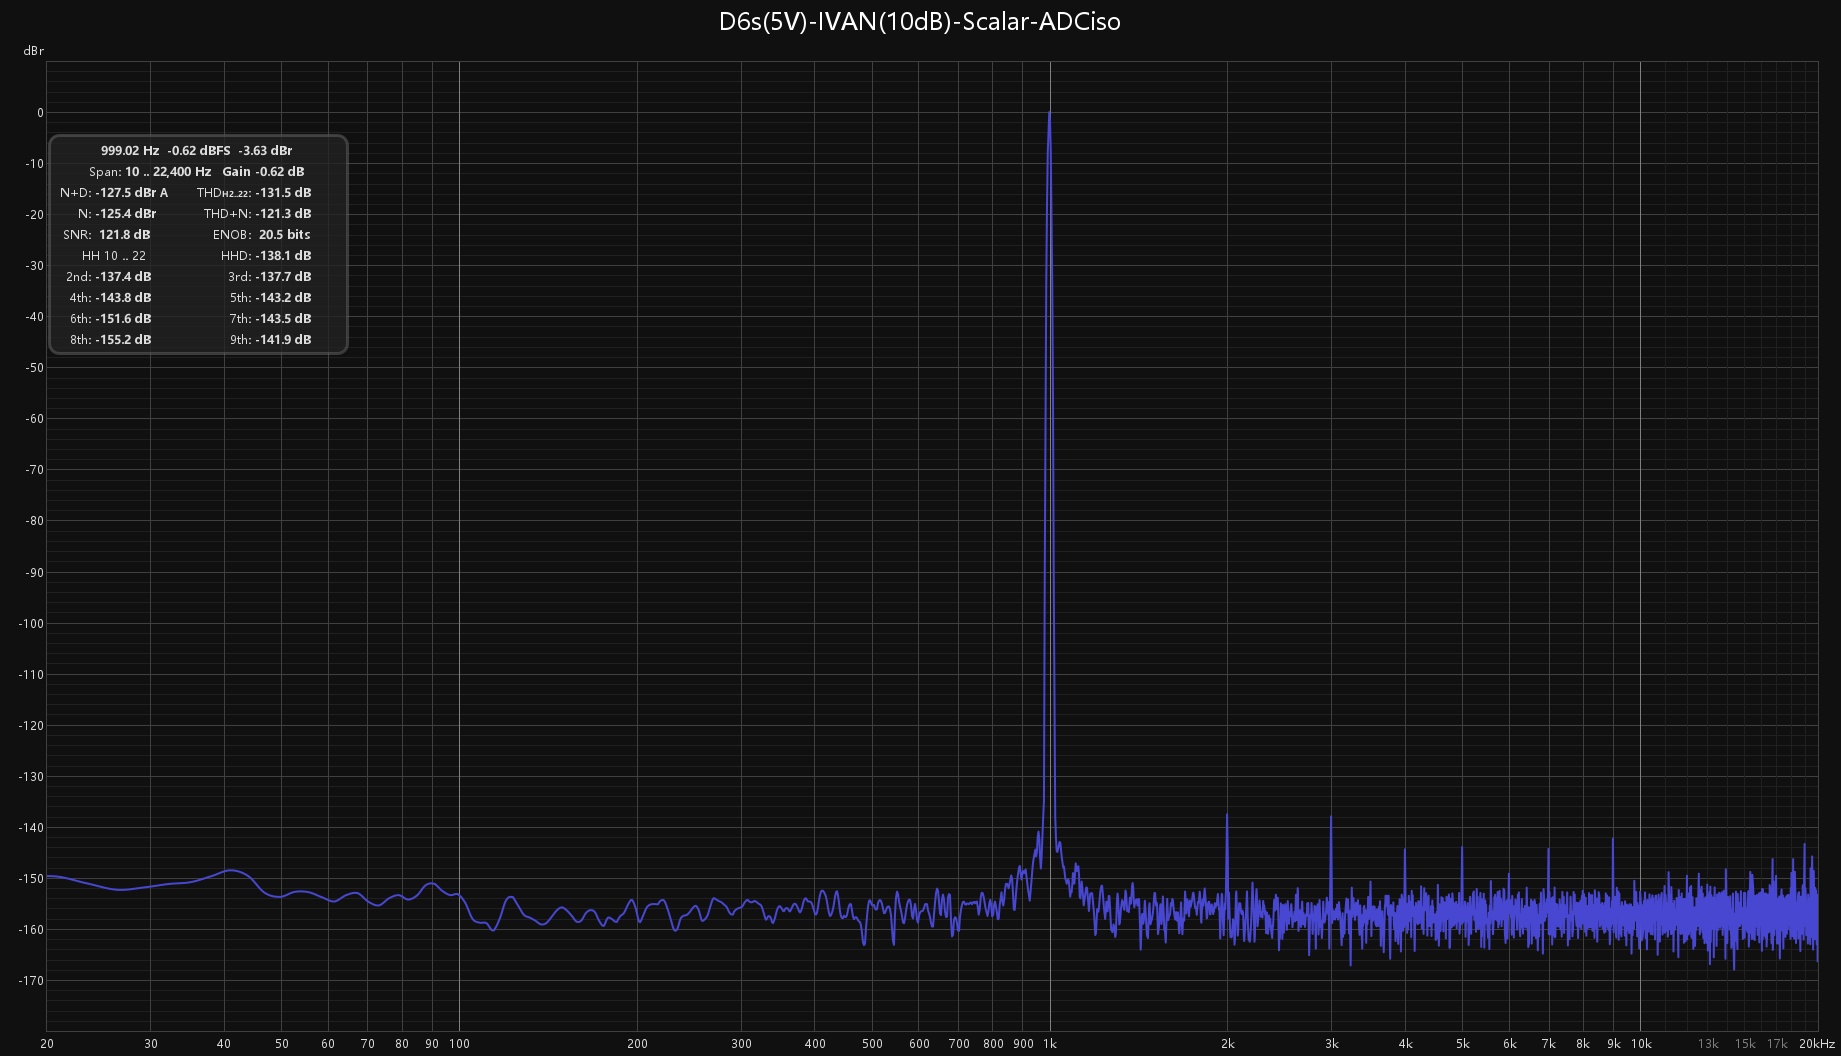Image resolution: width=1841 pixels, height=1056 pixels.
Task: Click the "10k" x-axis frequency label
Action: pyautogui.click(x=1640, y=1043)
